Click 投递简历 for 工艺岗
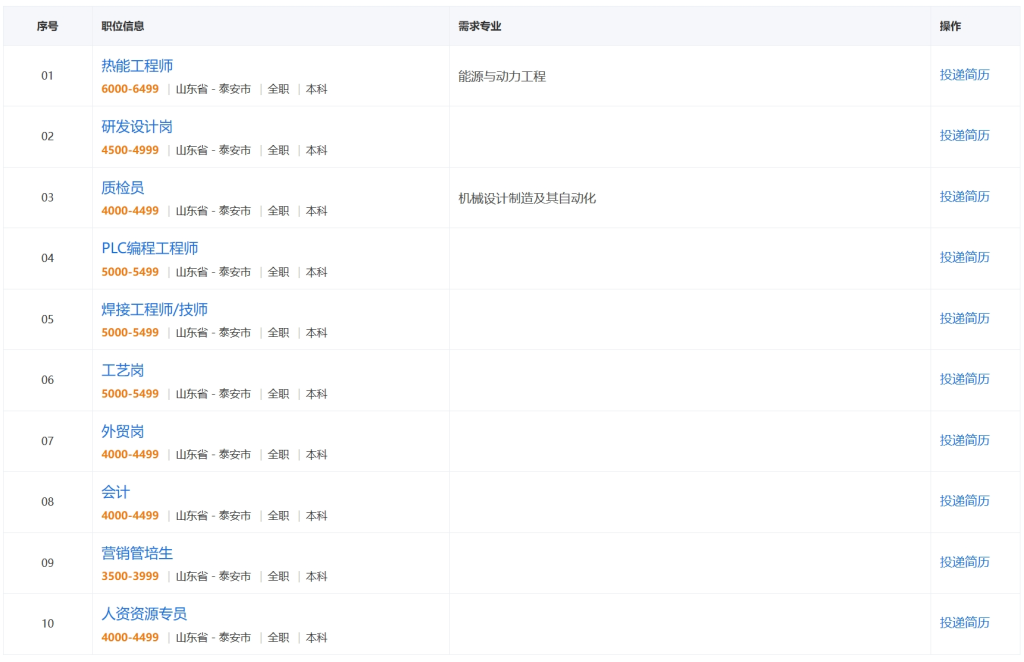 965,379
